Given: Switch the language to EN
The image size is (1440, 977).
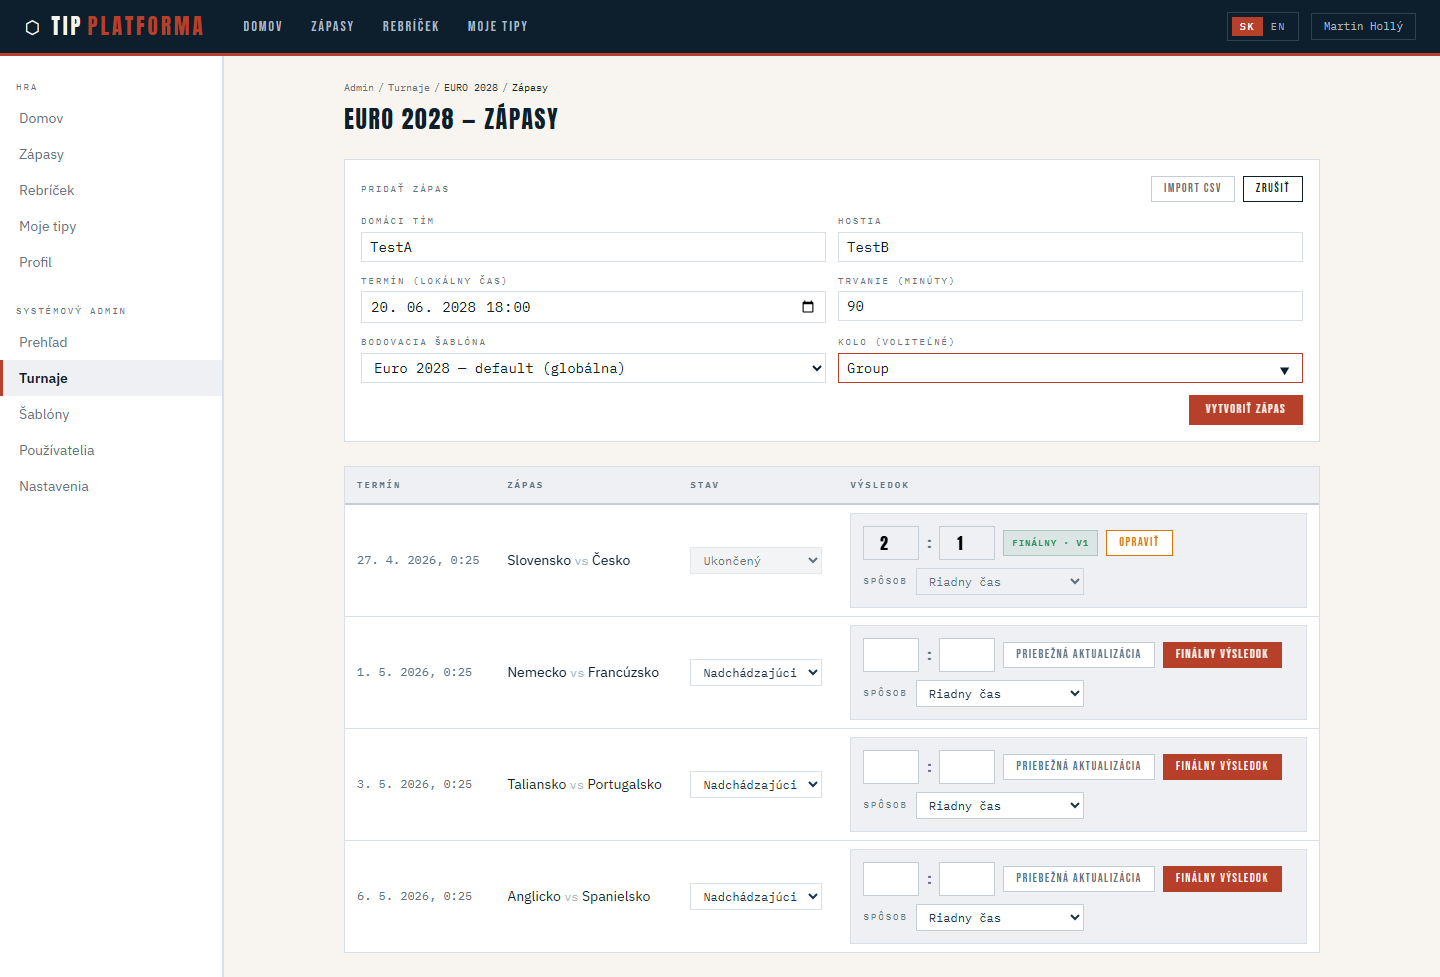Looking at the screenshot, I should (x=1278, y=27).
